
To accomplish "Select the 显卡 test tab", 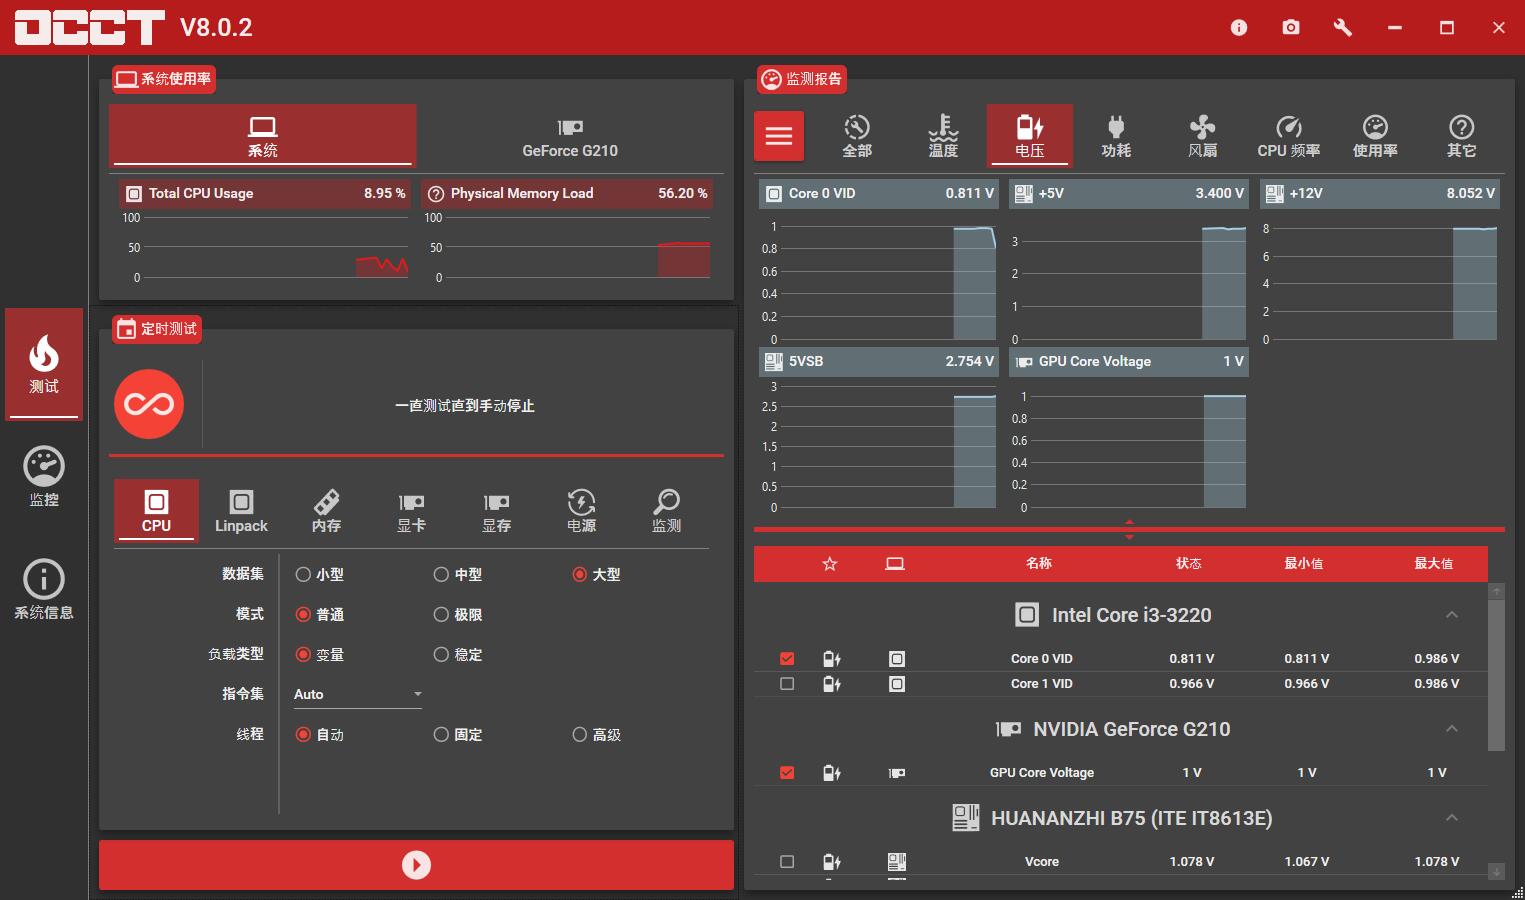I will tap(411, 511).
